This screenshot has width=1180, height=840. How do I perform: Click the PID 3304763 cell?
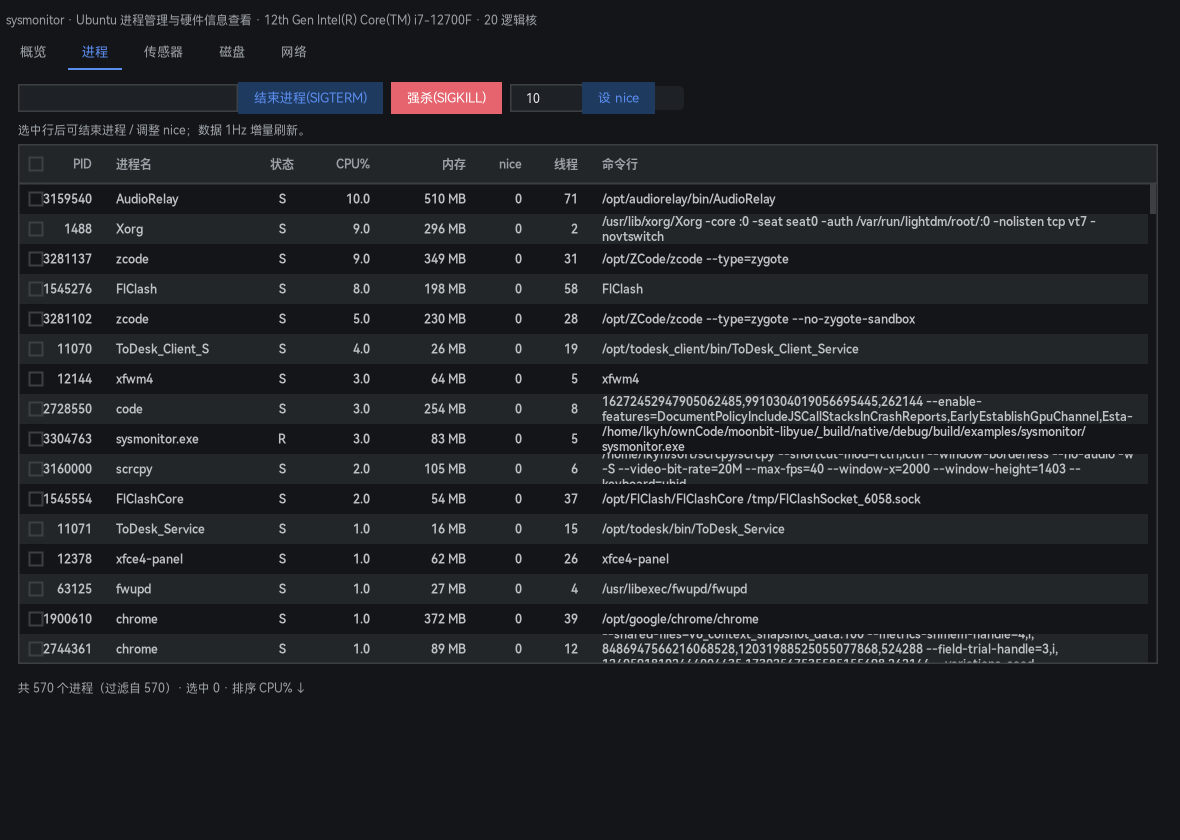click(68, 439)
